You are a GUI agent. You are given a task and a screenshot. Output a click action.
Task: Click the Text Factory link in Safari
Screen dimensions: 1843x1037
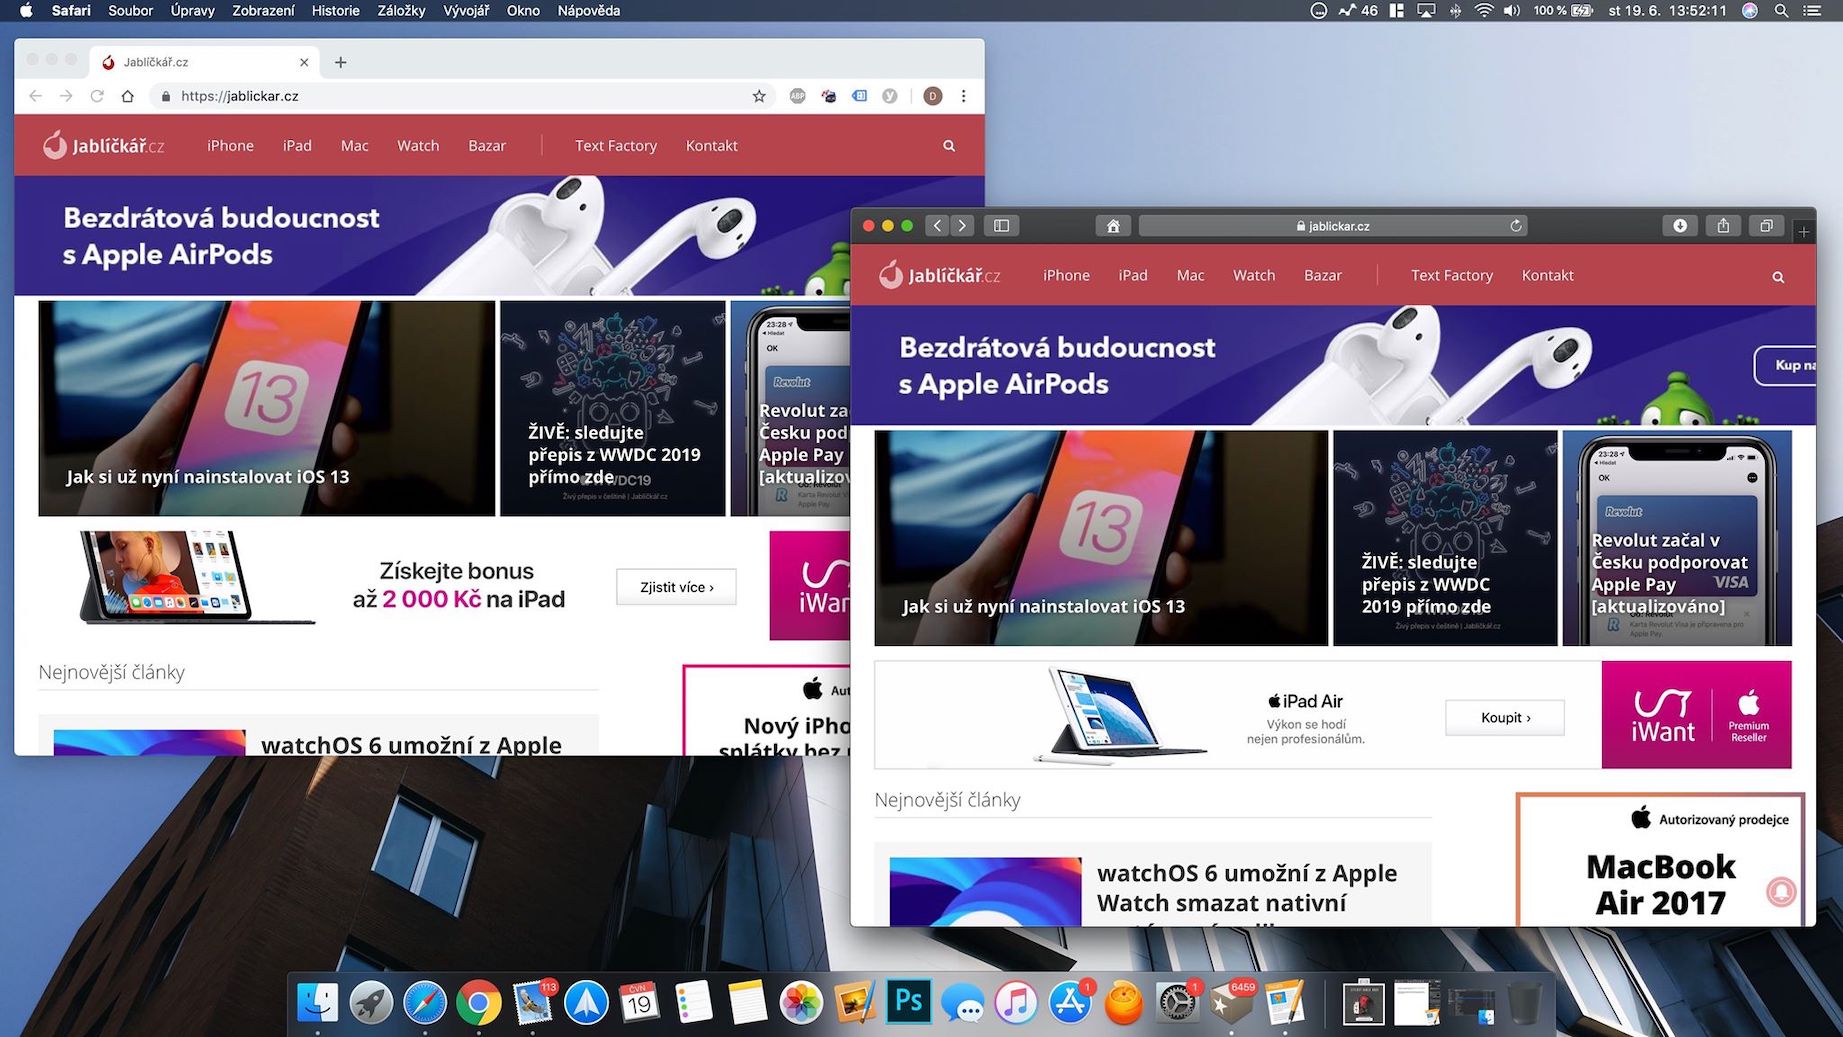[1451, 275]
